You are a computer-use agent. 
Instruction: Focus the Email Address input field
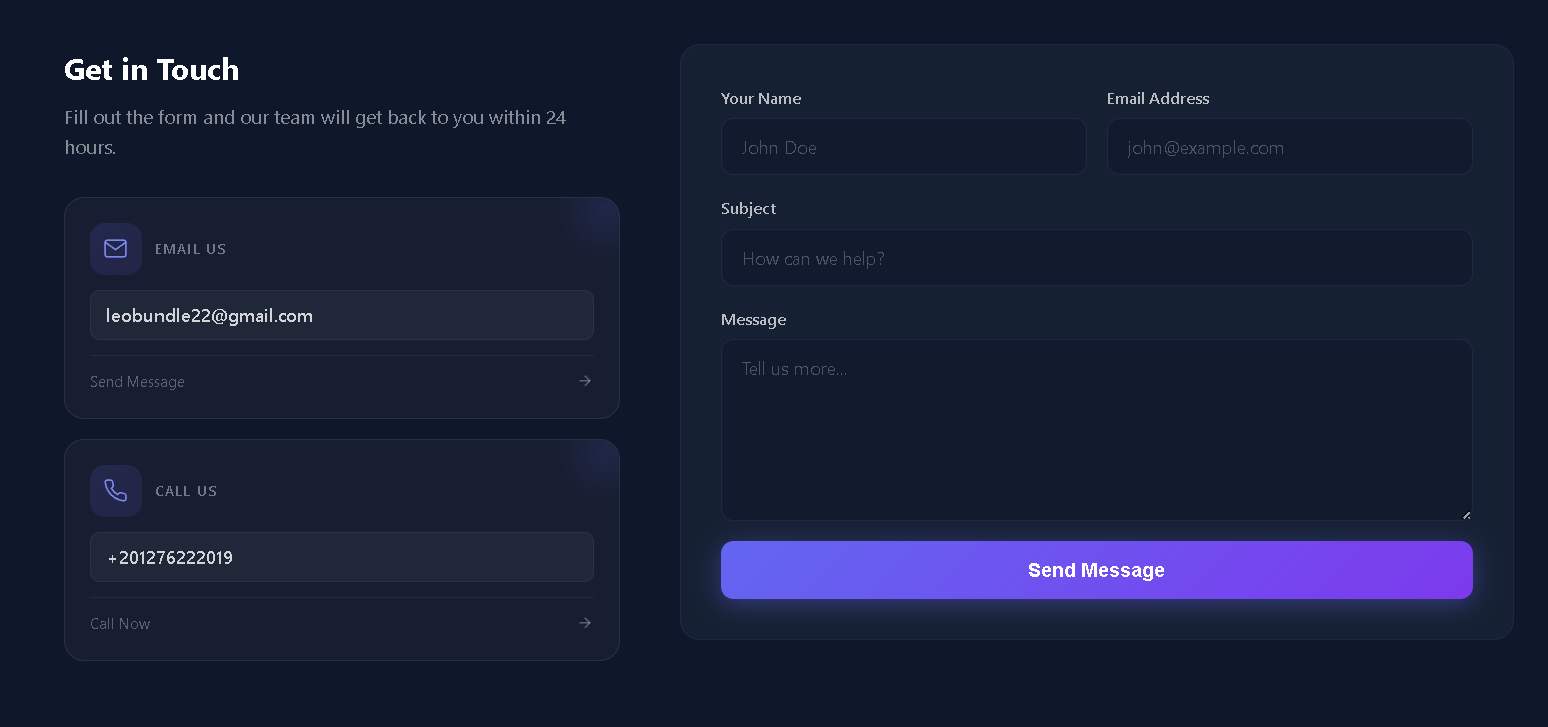(1289, 147)
